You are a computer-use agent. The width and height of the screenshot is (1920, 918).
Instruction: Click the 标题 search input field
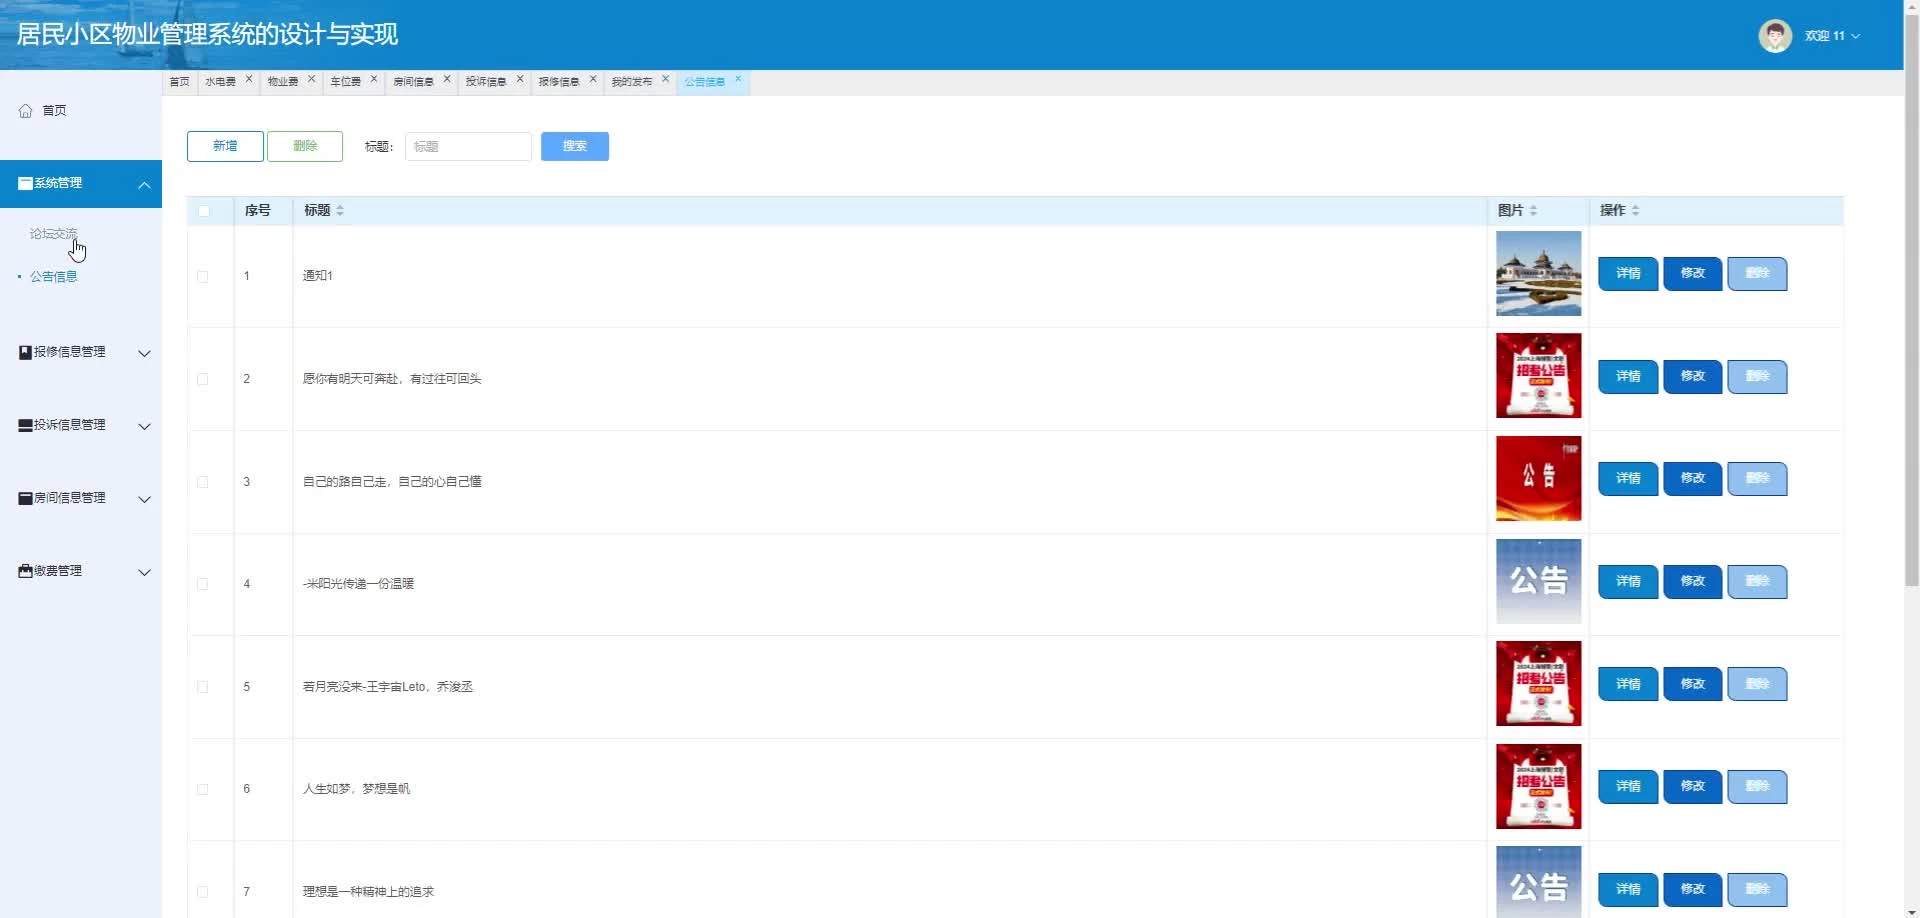(x=468, y=146)
